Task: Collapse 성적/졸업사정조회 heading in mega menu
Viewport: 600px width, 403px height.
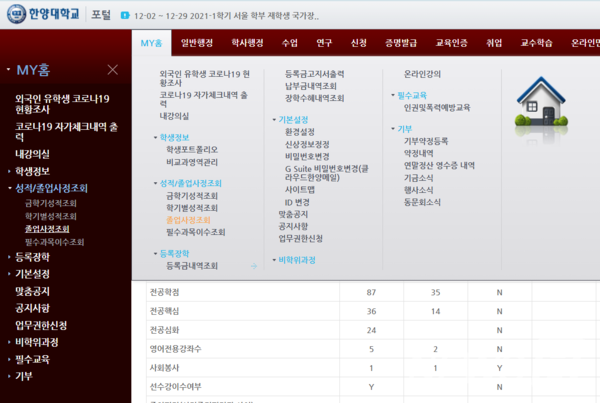Action: click(x=191, y=183)
